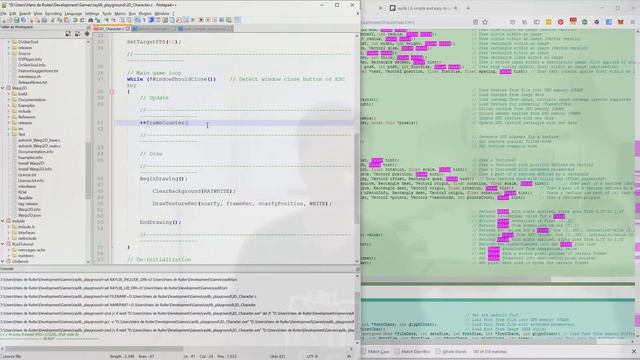The width and height of the screenshot is (640, 360).
Task: Click the bookmark star in Firefox address bar
Action: pyautogui.click(x=485, y=22)
